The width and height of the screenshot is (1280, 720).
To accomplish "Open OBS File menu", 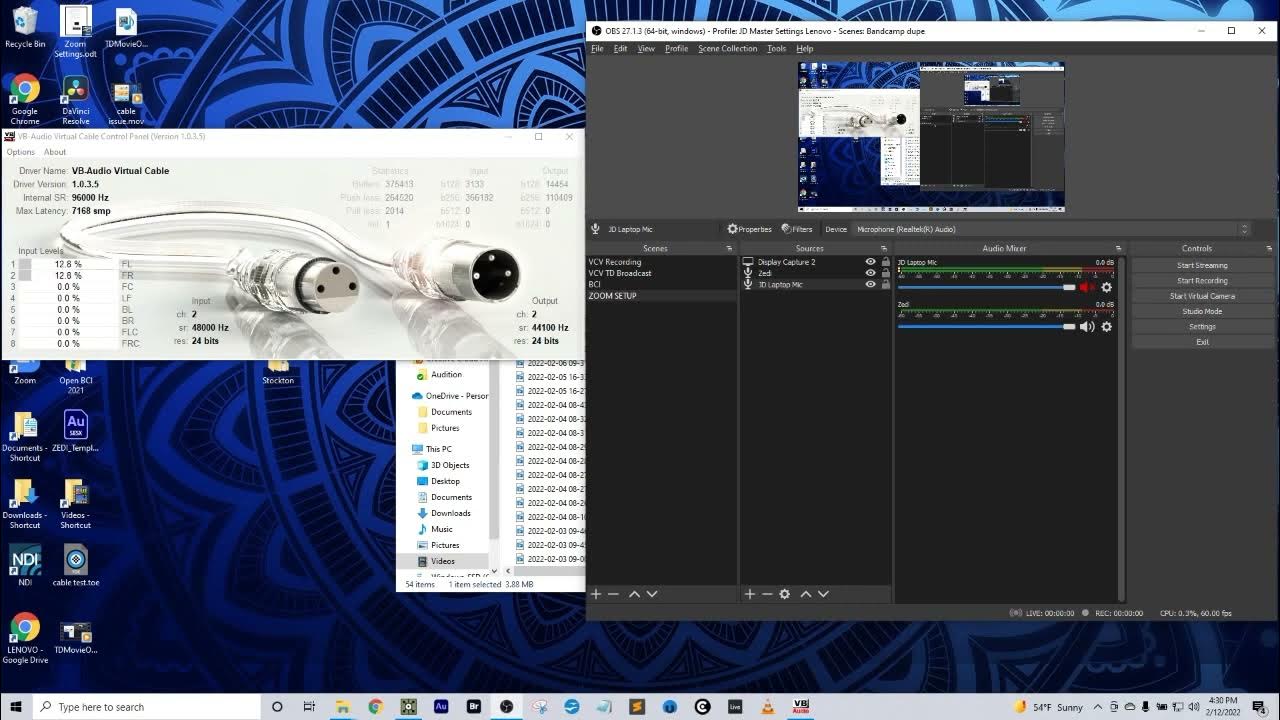I will [597, 48].
